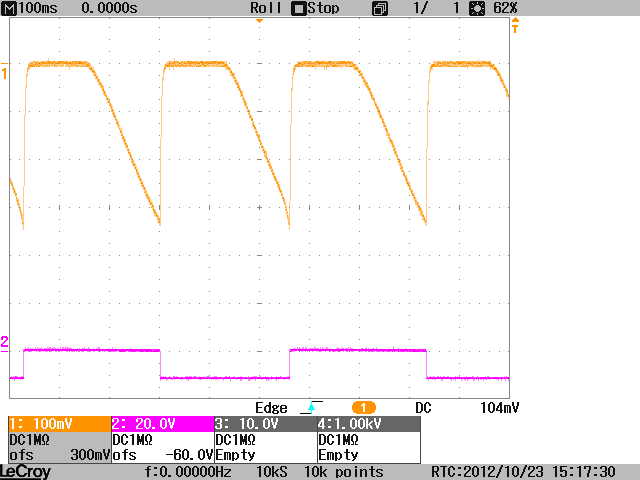Click the orange trigger level T marker
The height and width of the screenshot is (480, 640).
(x=515, y=25)
